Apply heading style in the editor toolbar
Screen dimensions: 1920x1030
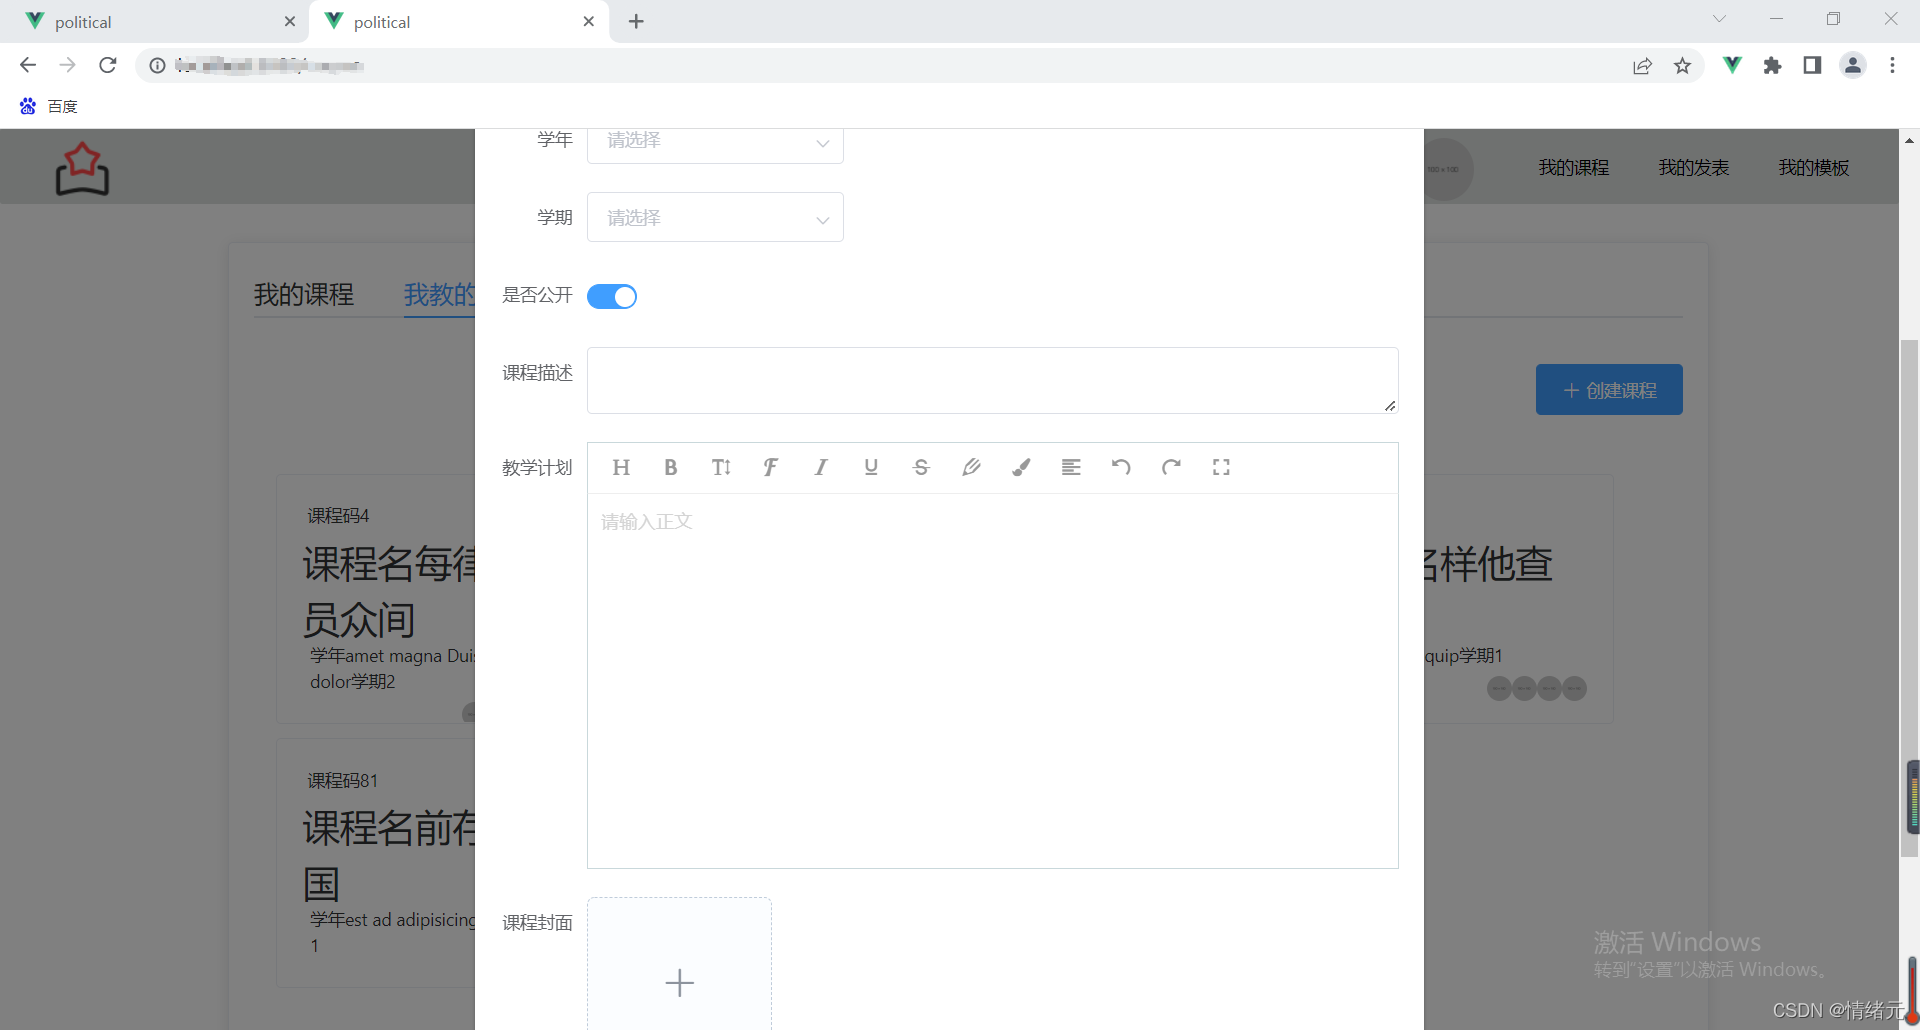pyautogui.click(x=621, y=467)
